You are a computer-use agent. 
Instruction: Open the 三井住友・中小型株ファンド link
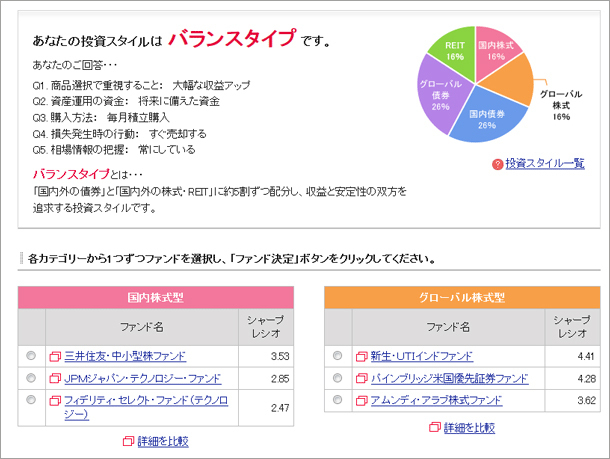tap(125, 356)
